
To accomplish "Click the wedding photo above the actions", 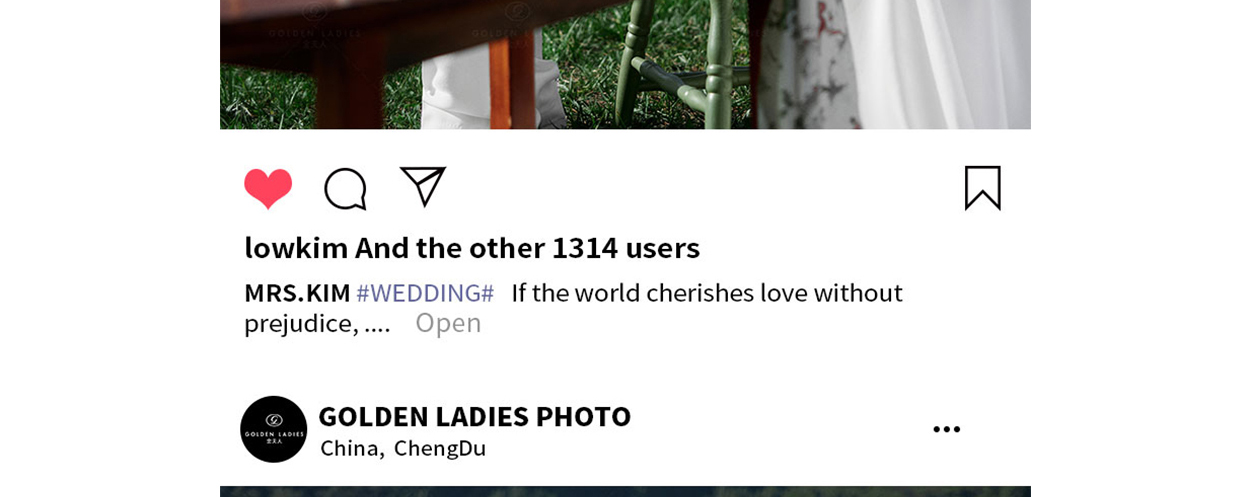I will pos(625,64).
